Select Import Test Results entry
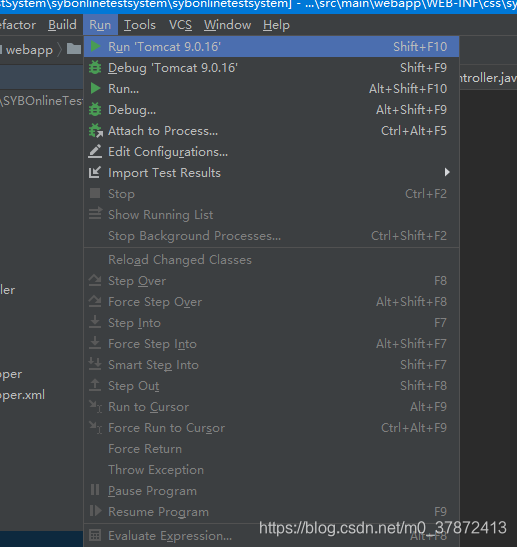The image size is (517, 547). point(271,172)
